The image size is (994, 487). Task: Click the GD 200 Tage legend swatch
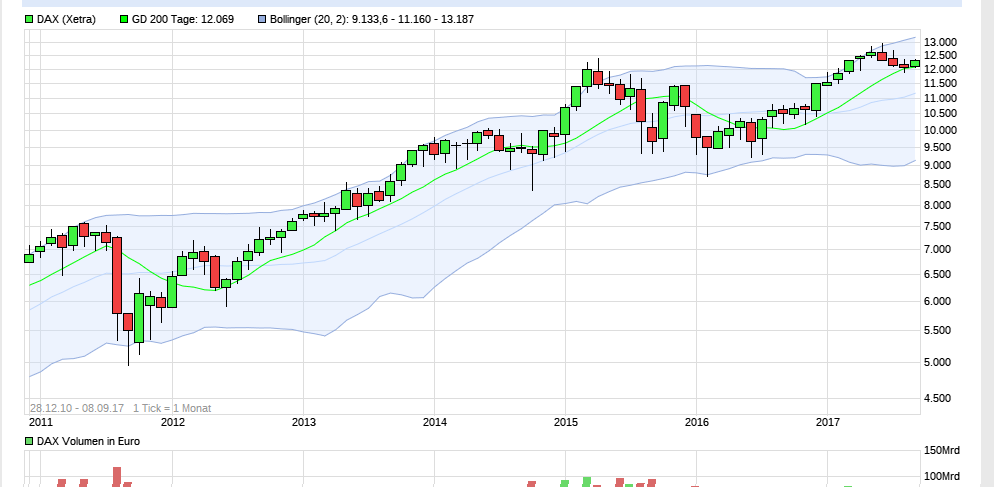click(124, 19)
